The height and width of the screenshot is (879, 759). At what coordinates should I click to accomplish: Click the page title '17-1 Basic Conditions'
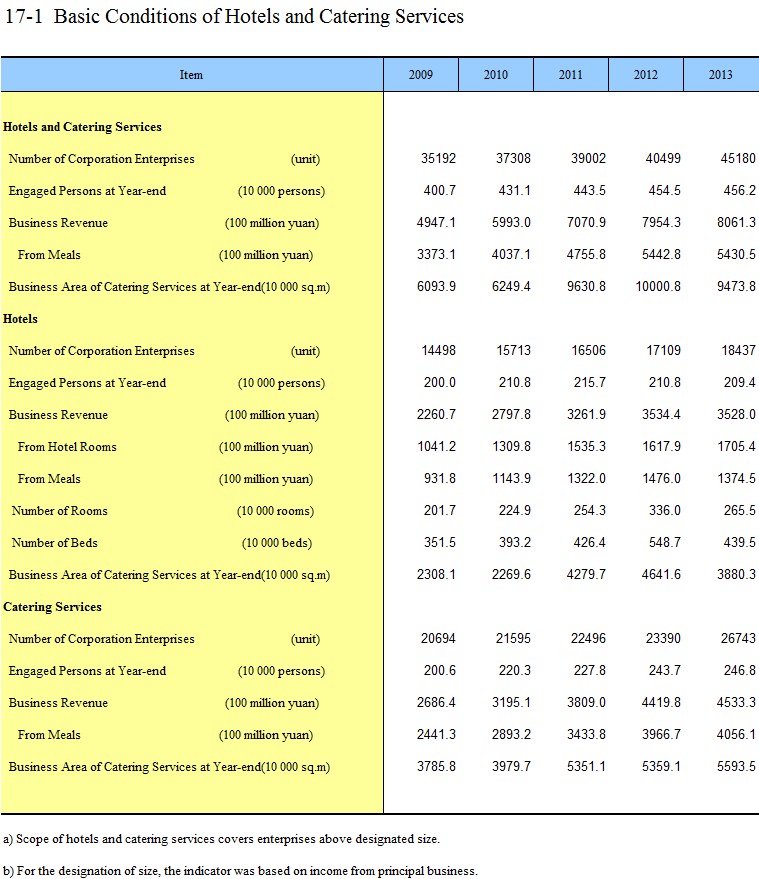tap(233, 17)
